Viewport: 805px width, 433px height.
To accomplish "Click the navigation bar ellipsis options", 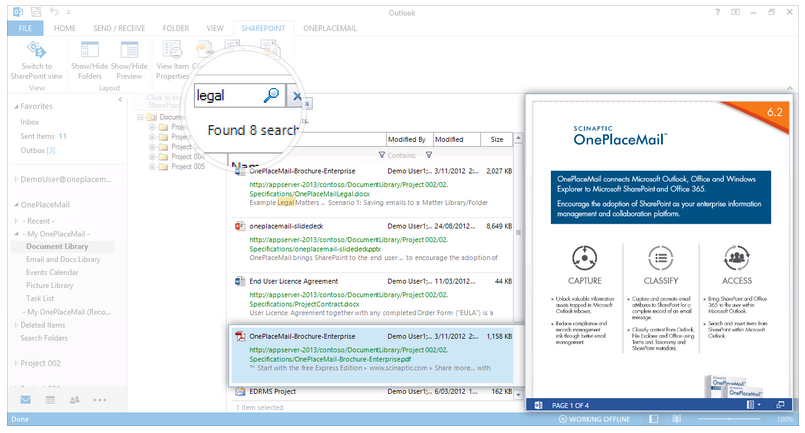I will tap(100, 399).
